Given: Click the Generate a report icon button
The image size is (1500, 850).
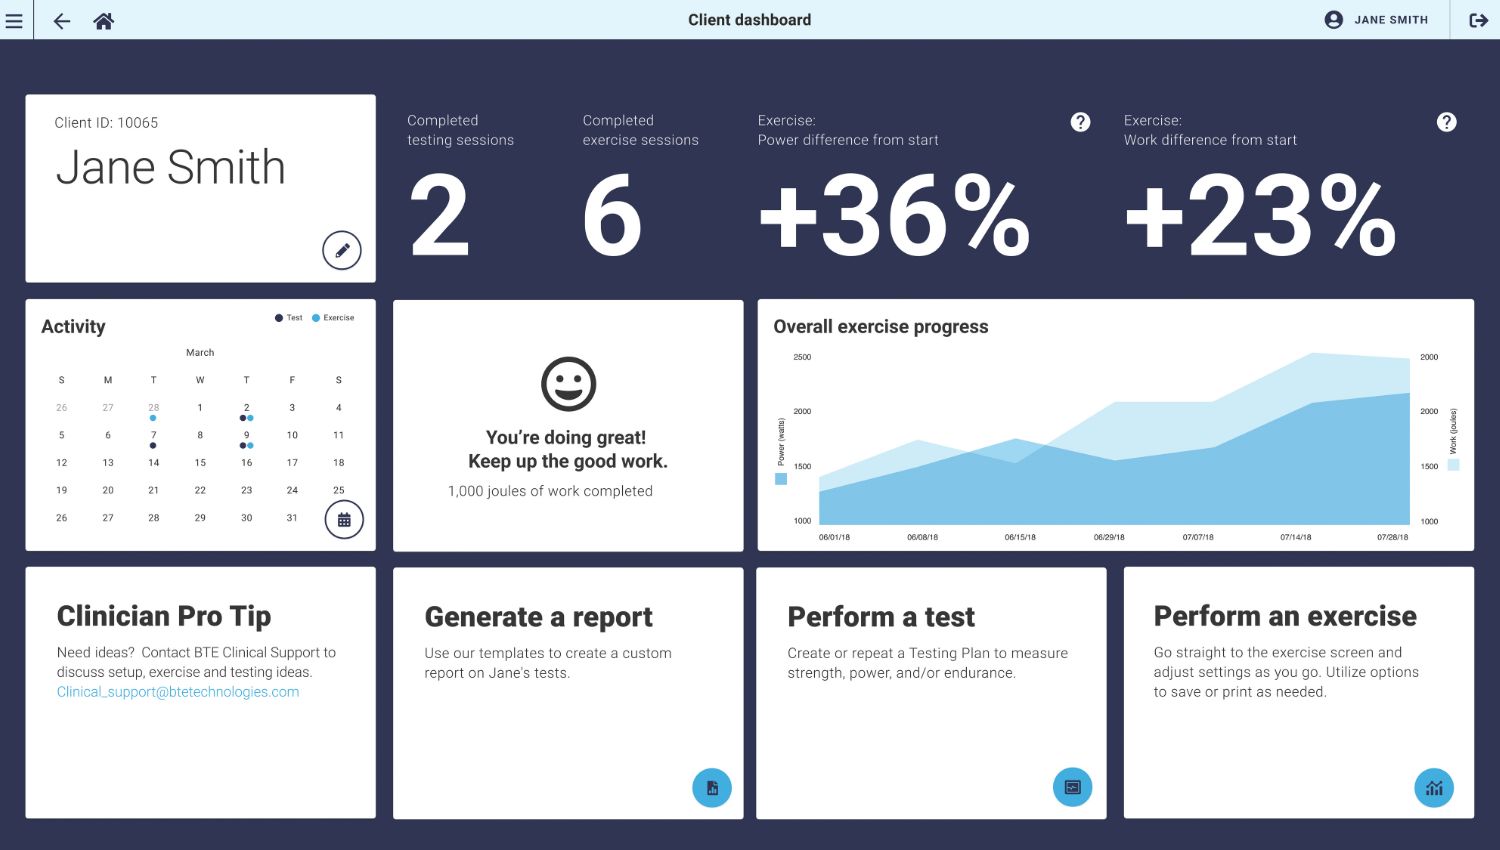Looking at the screenshot, I should 712,788.
